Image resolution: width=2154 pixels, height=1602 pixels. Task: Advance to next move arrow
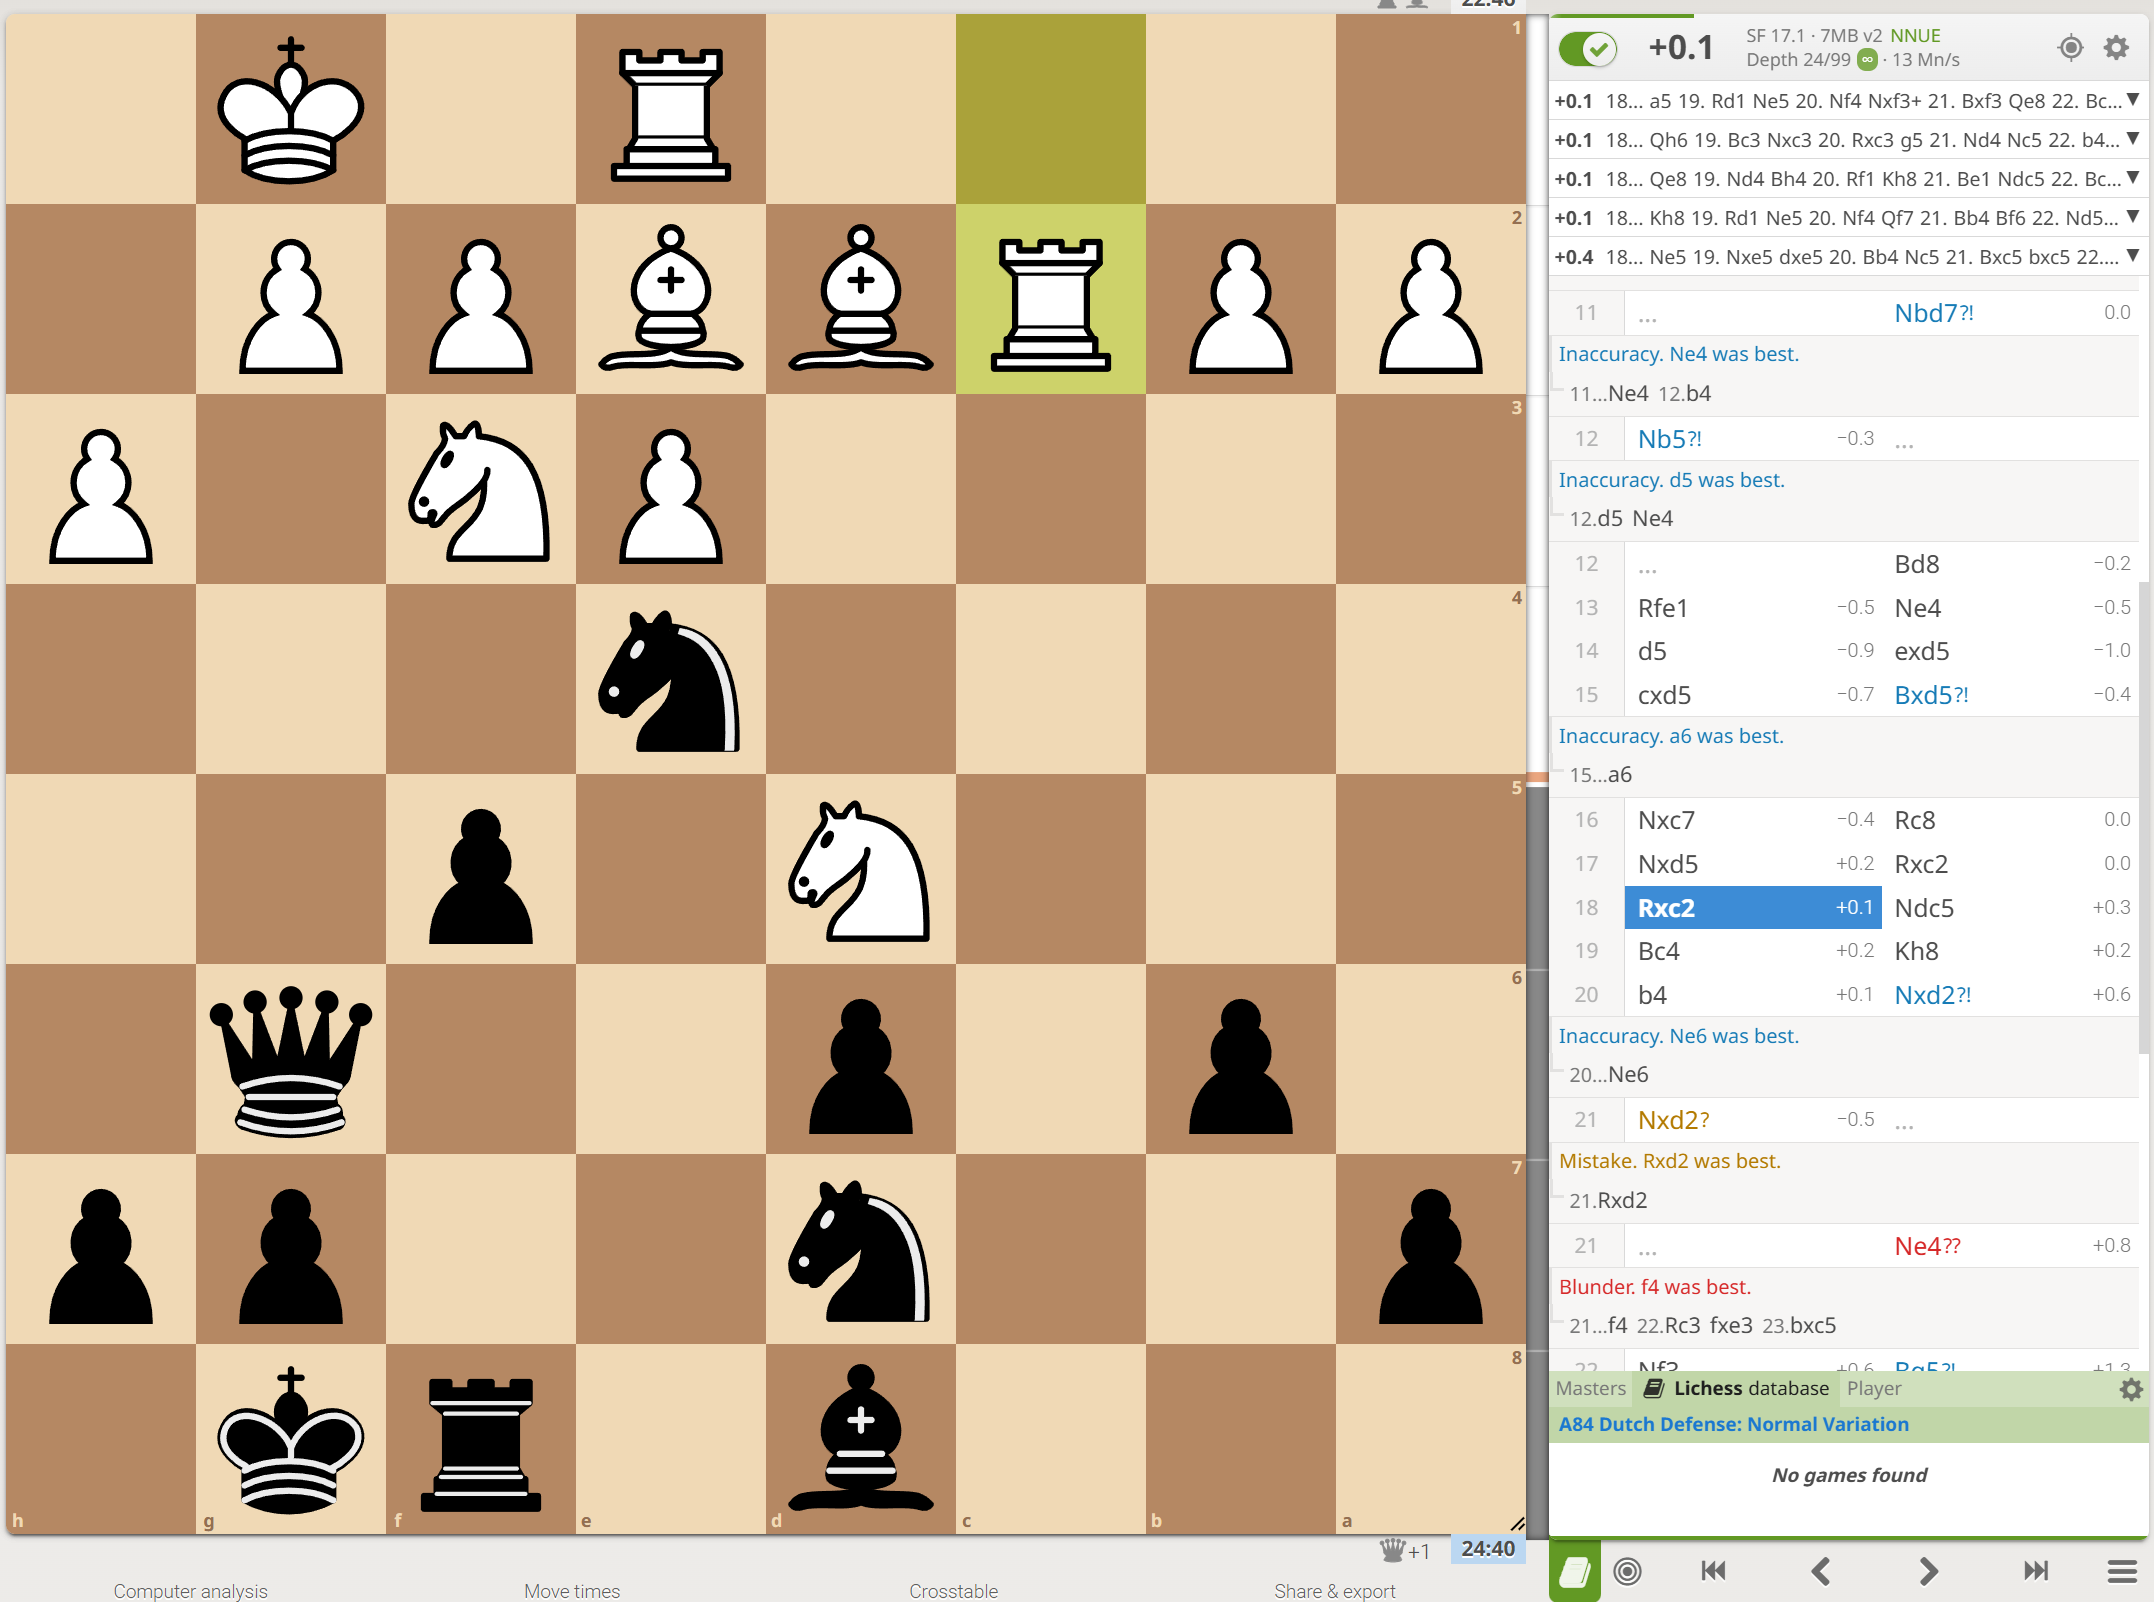(x=1928, y=1571)
